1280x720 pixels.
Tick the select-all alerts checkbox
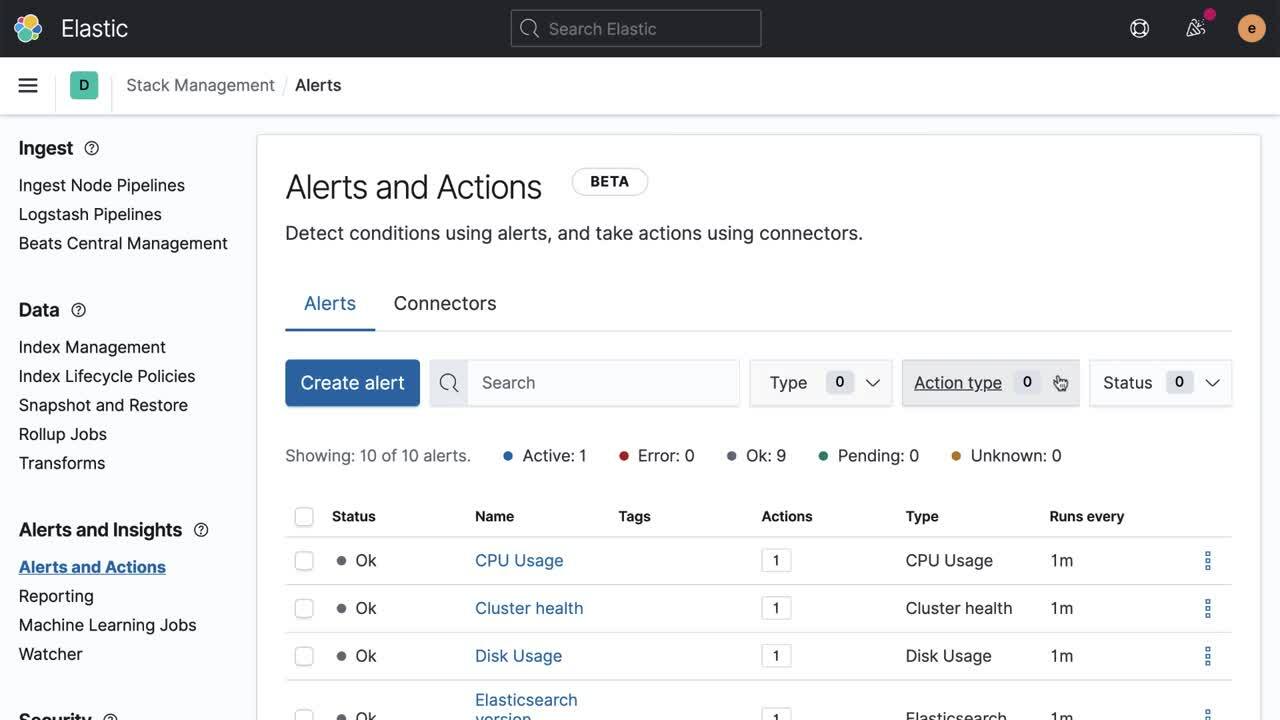click(304, 517)
